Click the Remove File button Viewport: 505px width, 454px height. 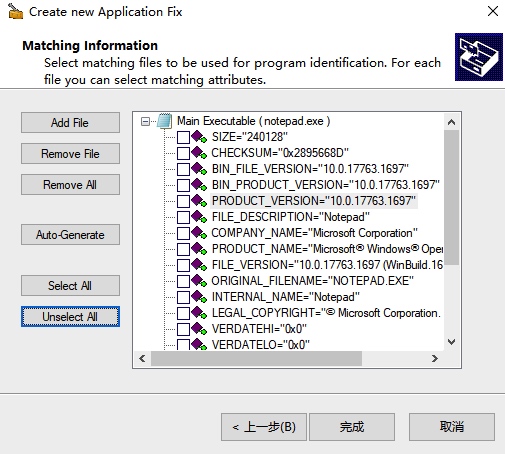click(70, 154)
